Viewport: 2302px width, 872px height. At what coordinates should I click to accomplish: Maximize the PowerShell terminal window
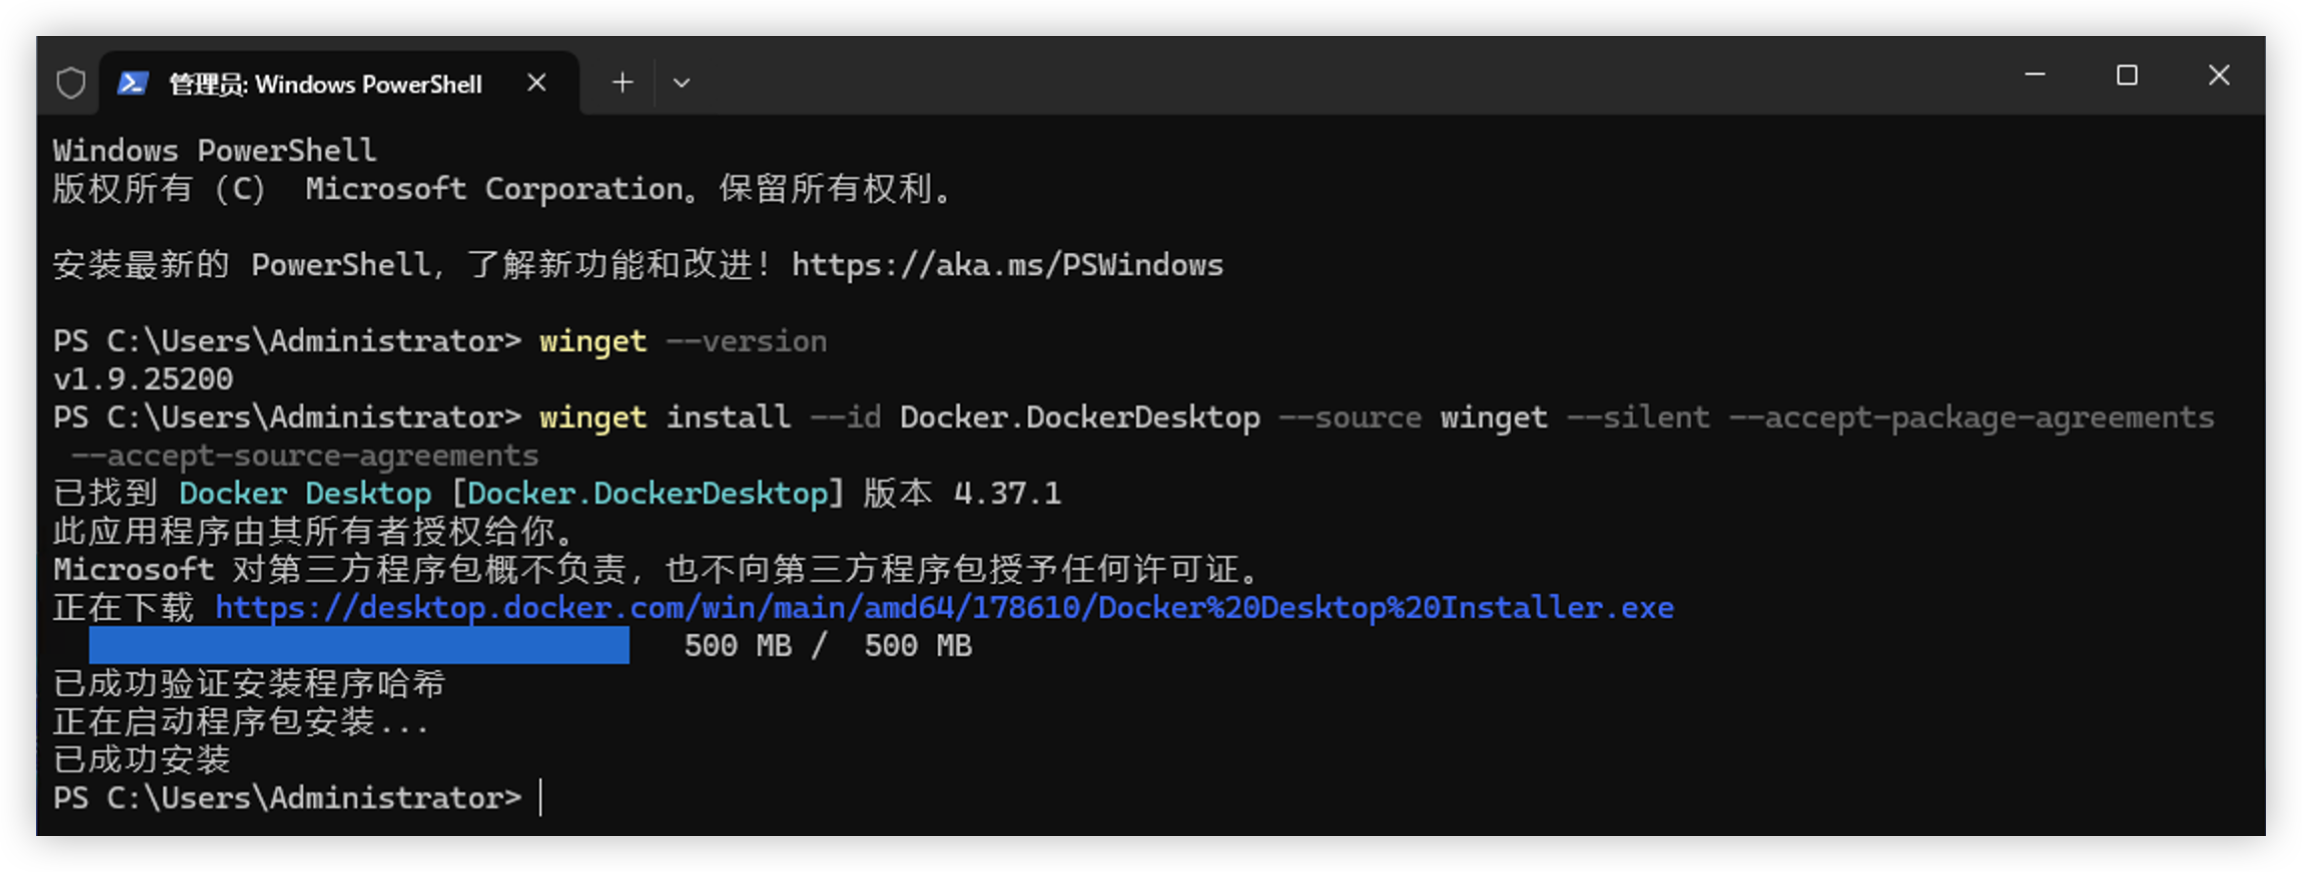(2127, 75)
